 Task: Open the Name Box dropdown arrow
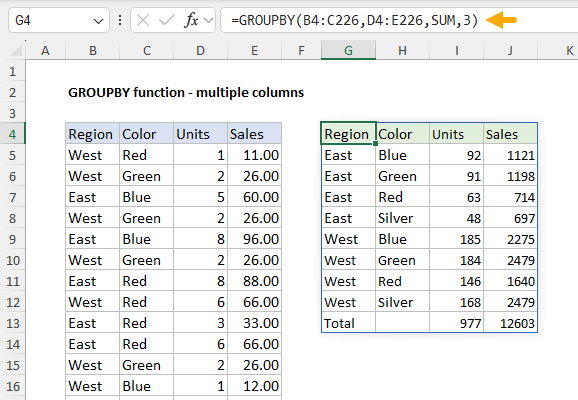[x=98, y=21]
